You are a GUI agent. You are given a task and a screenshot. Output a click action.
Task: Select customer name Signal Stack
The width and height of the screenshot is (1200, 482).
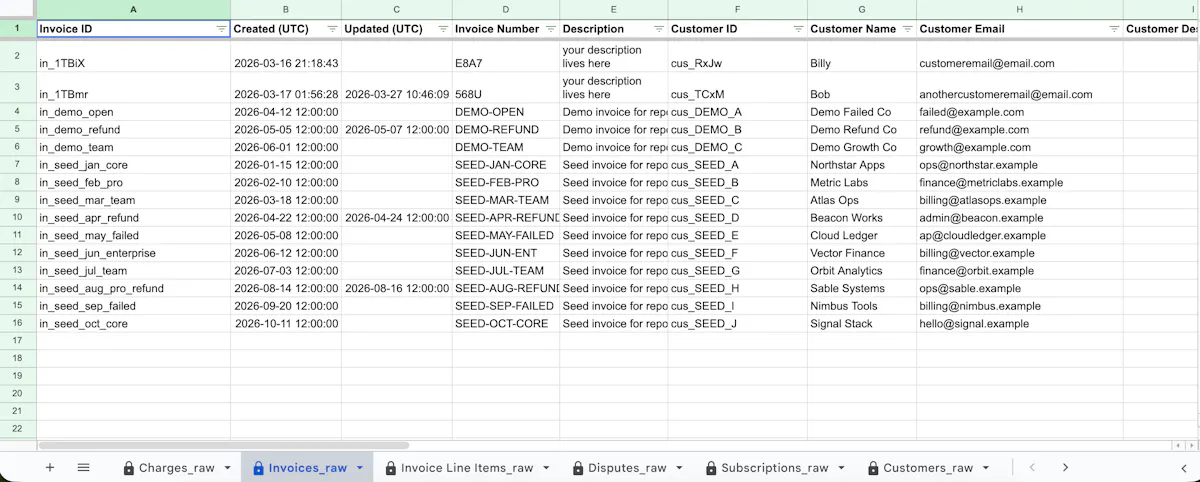pyautogui.click(x=862, y=324)
